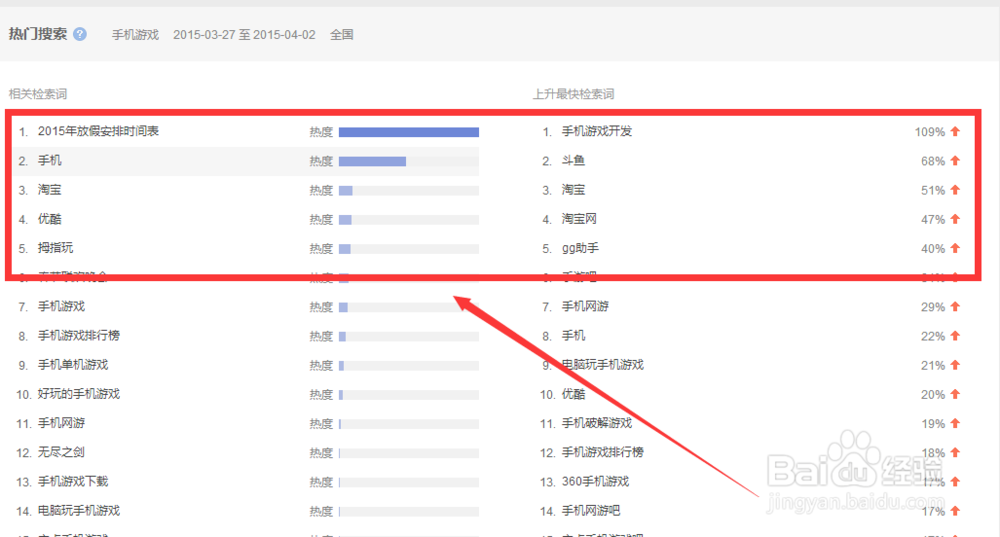Screen dimensions: 1000x537
Task: Click the 相关检索词 column heading
Action: 38,94
